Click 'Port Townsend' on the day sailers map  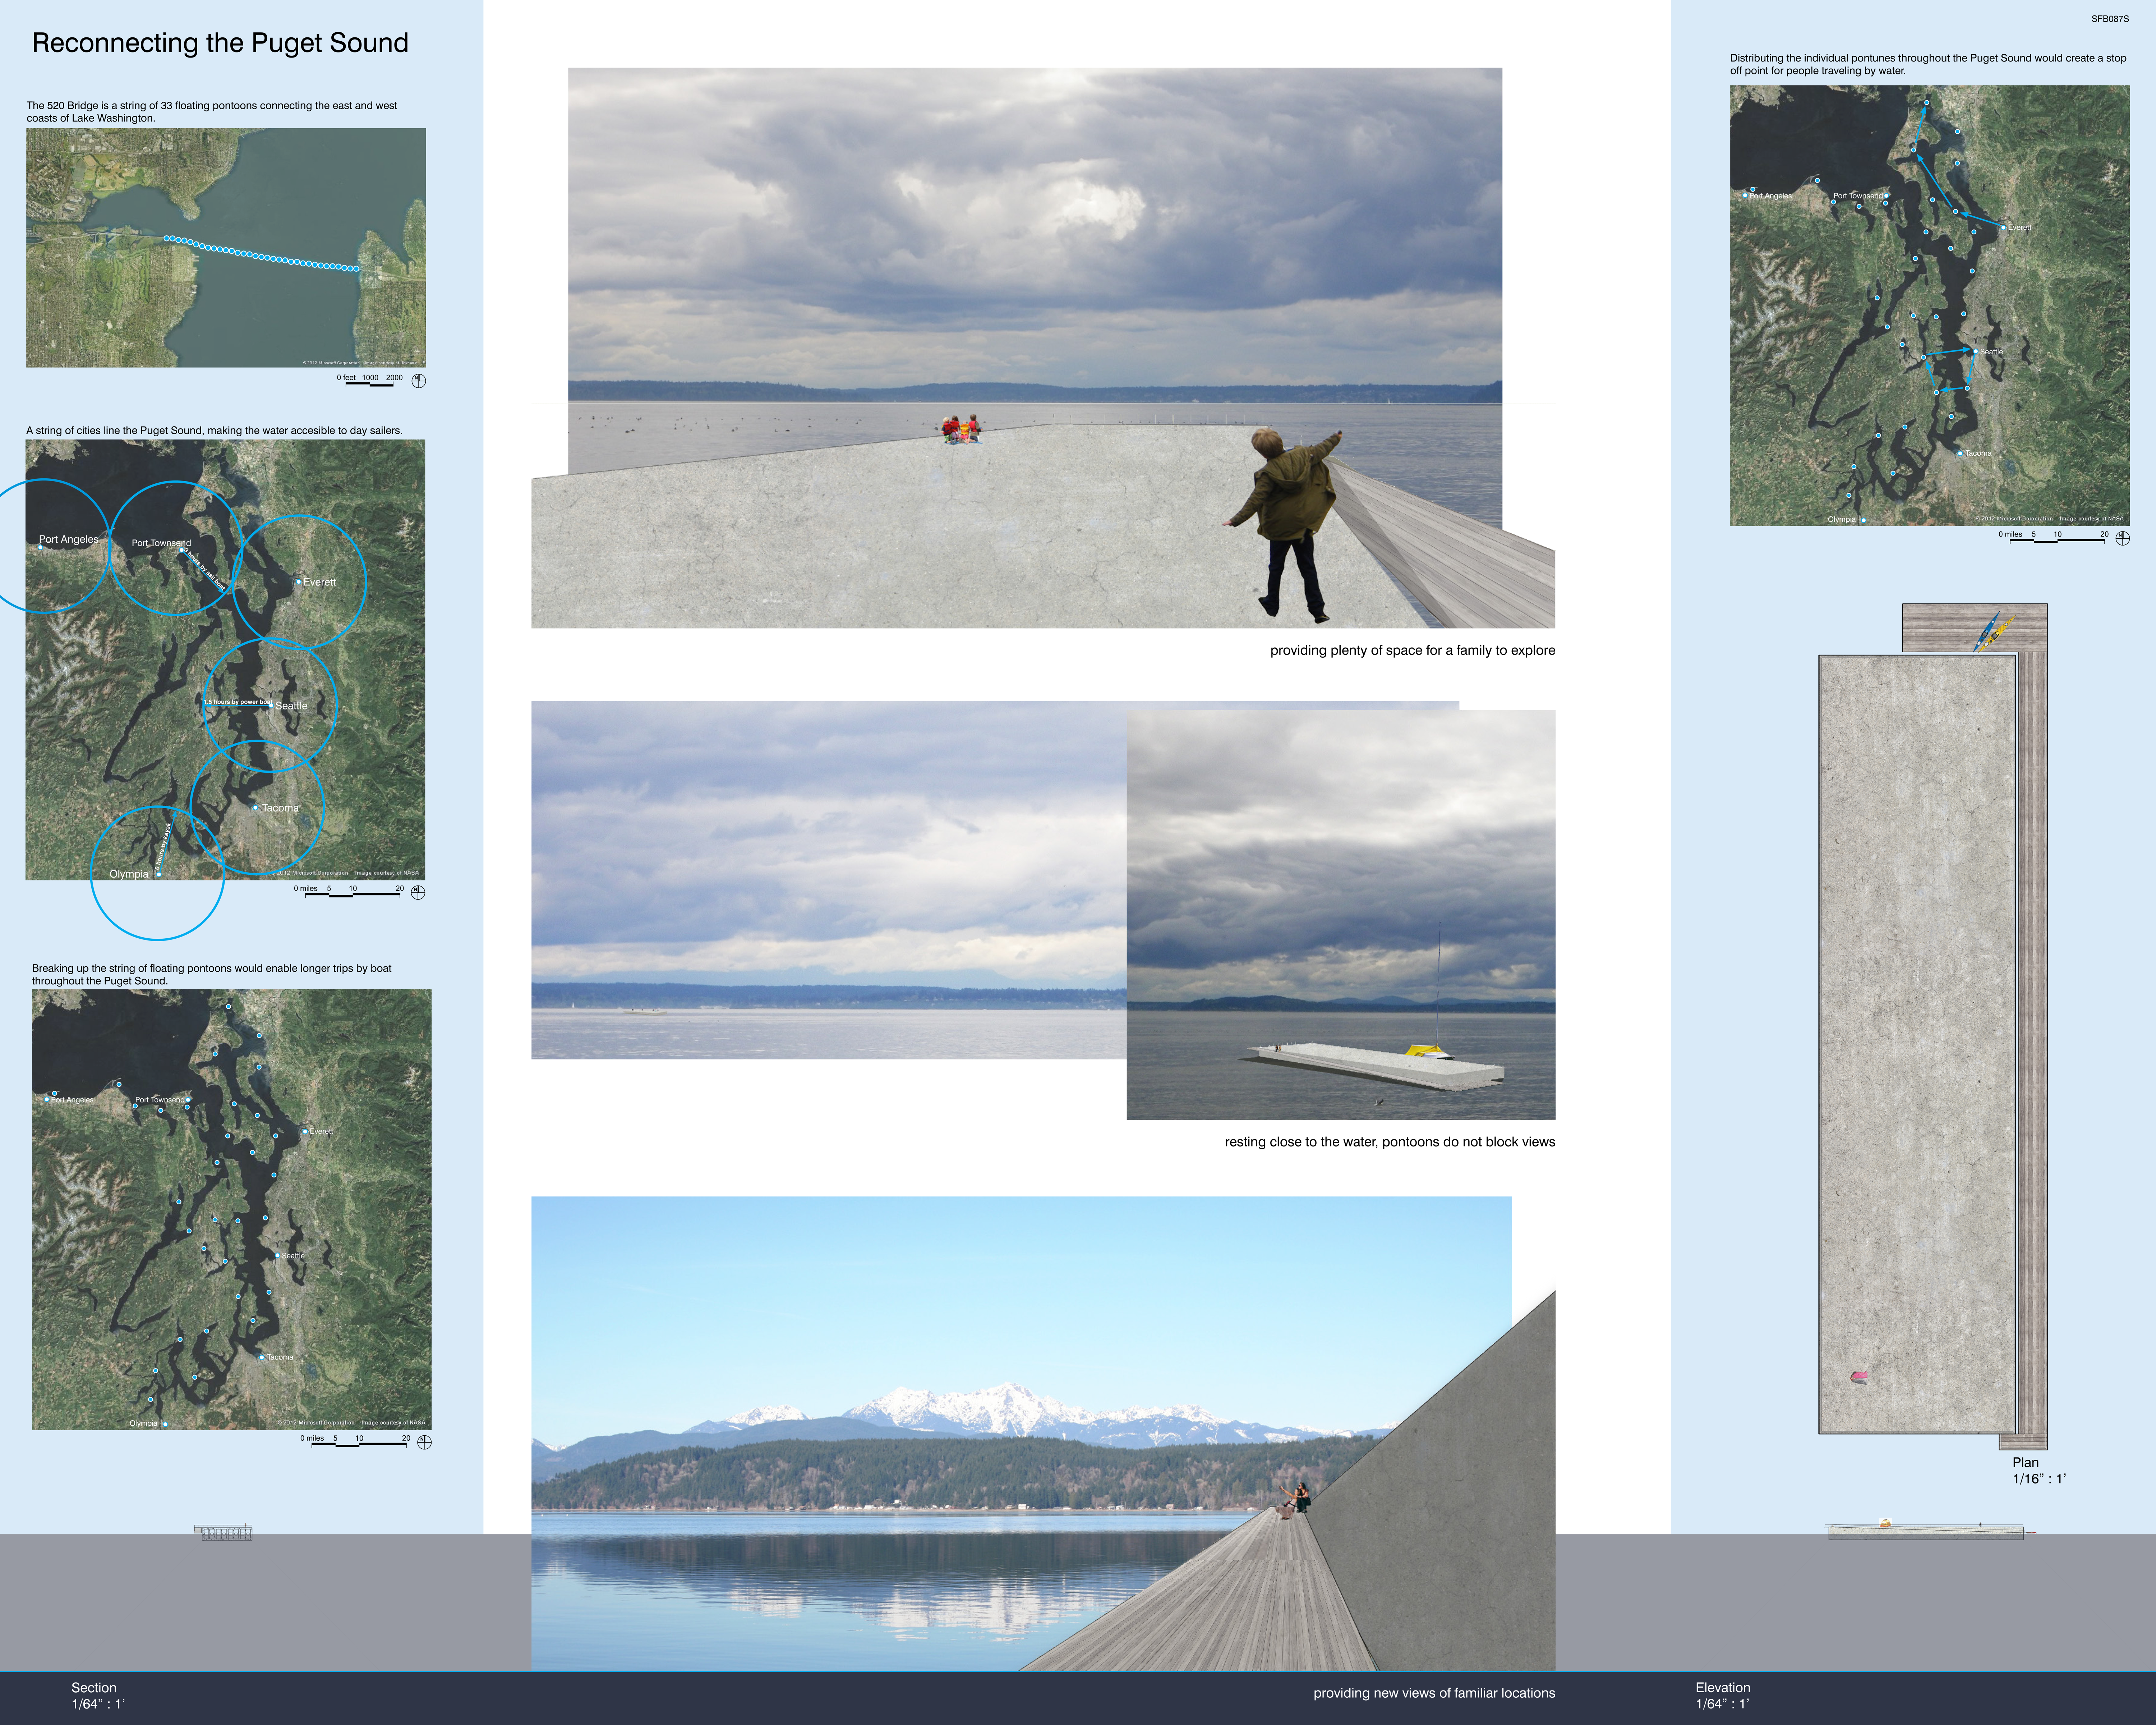pos(161,543)
